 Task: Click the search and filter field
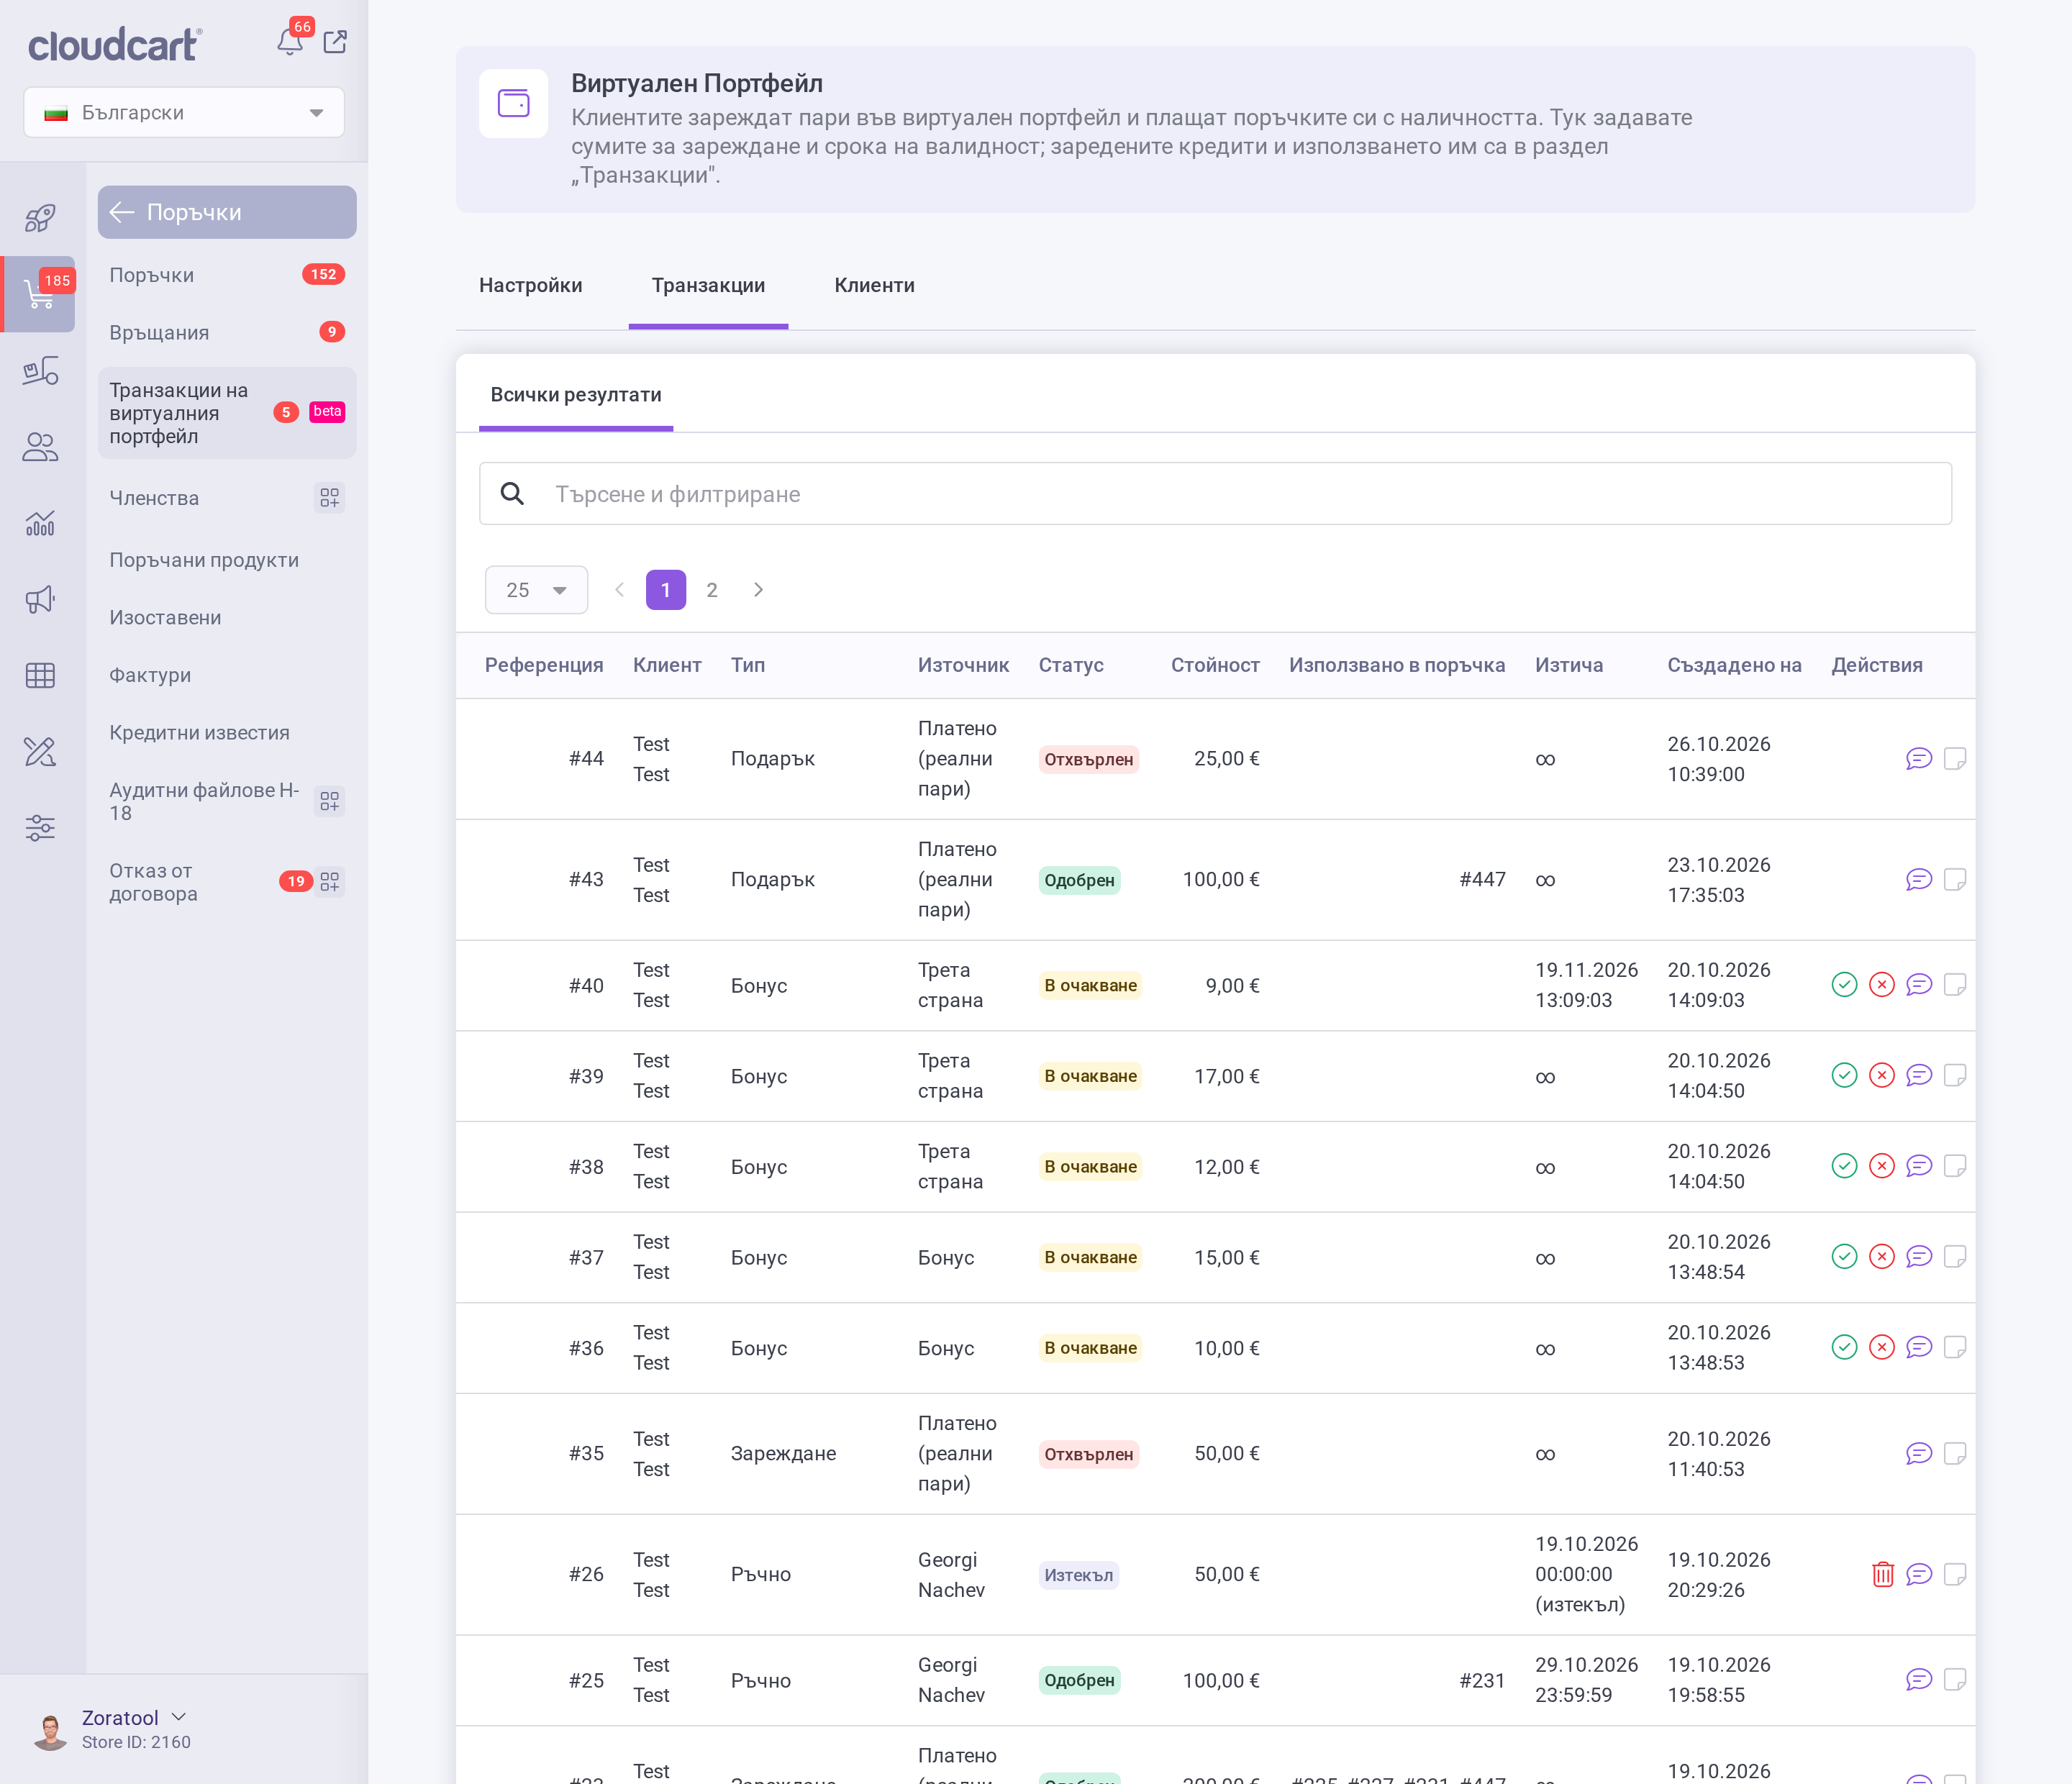click(x=1215, y=494)
